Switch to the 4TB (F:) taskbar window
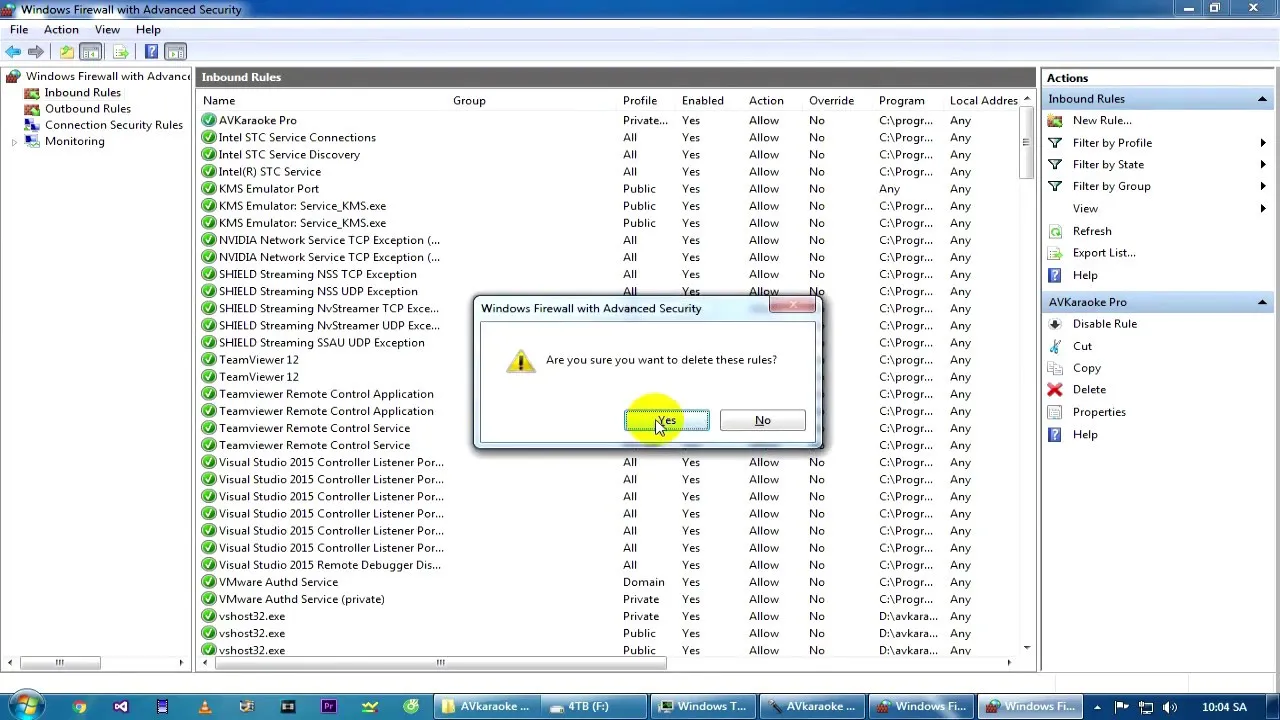Image resolution: width=1280 pixels, height=720 pixels. (592, 706)
